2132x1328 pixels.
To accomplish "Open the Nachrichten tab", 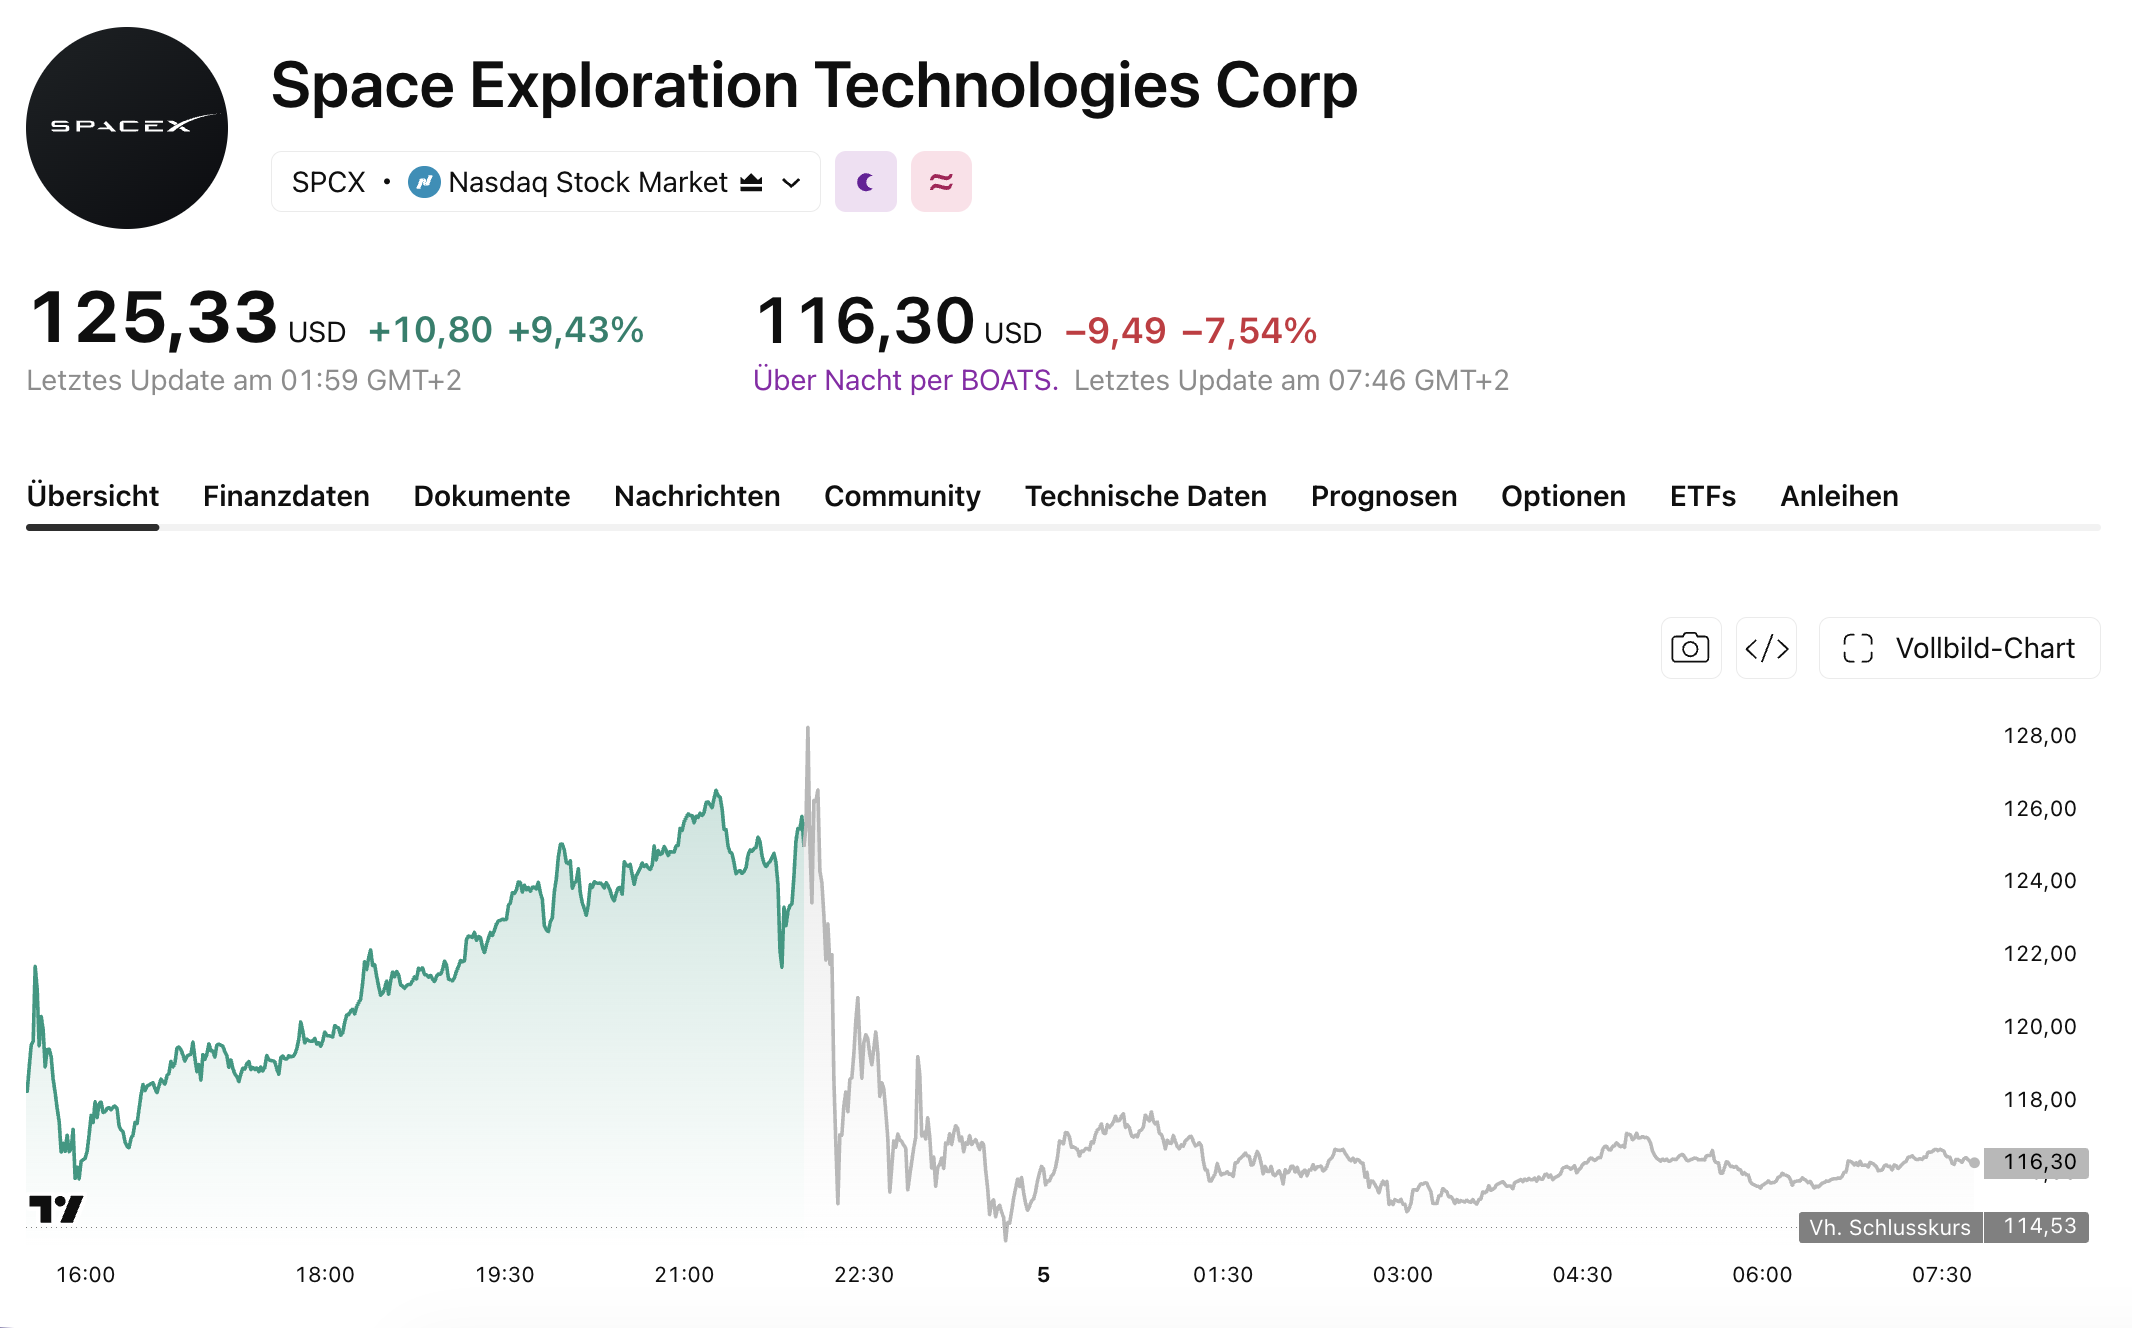I will click(697, 496).
